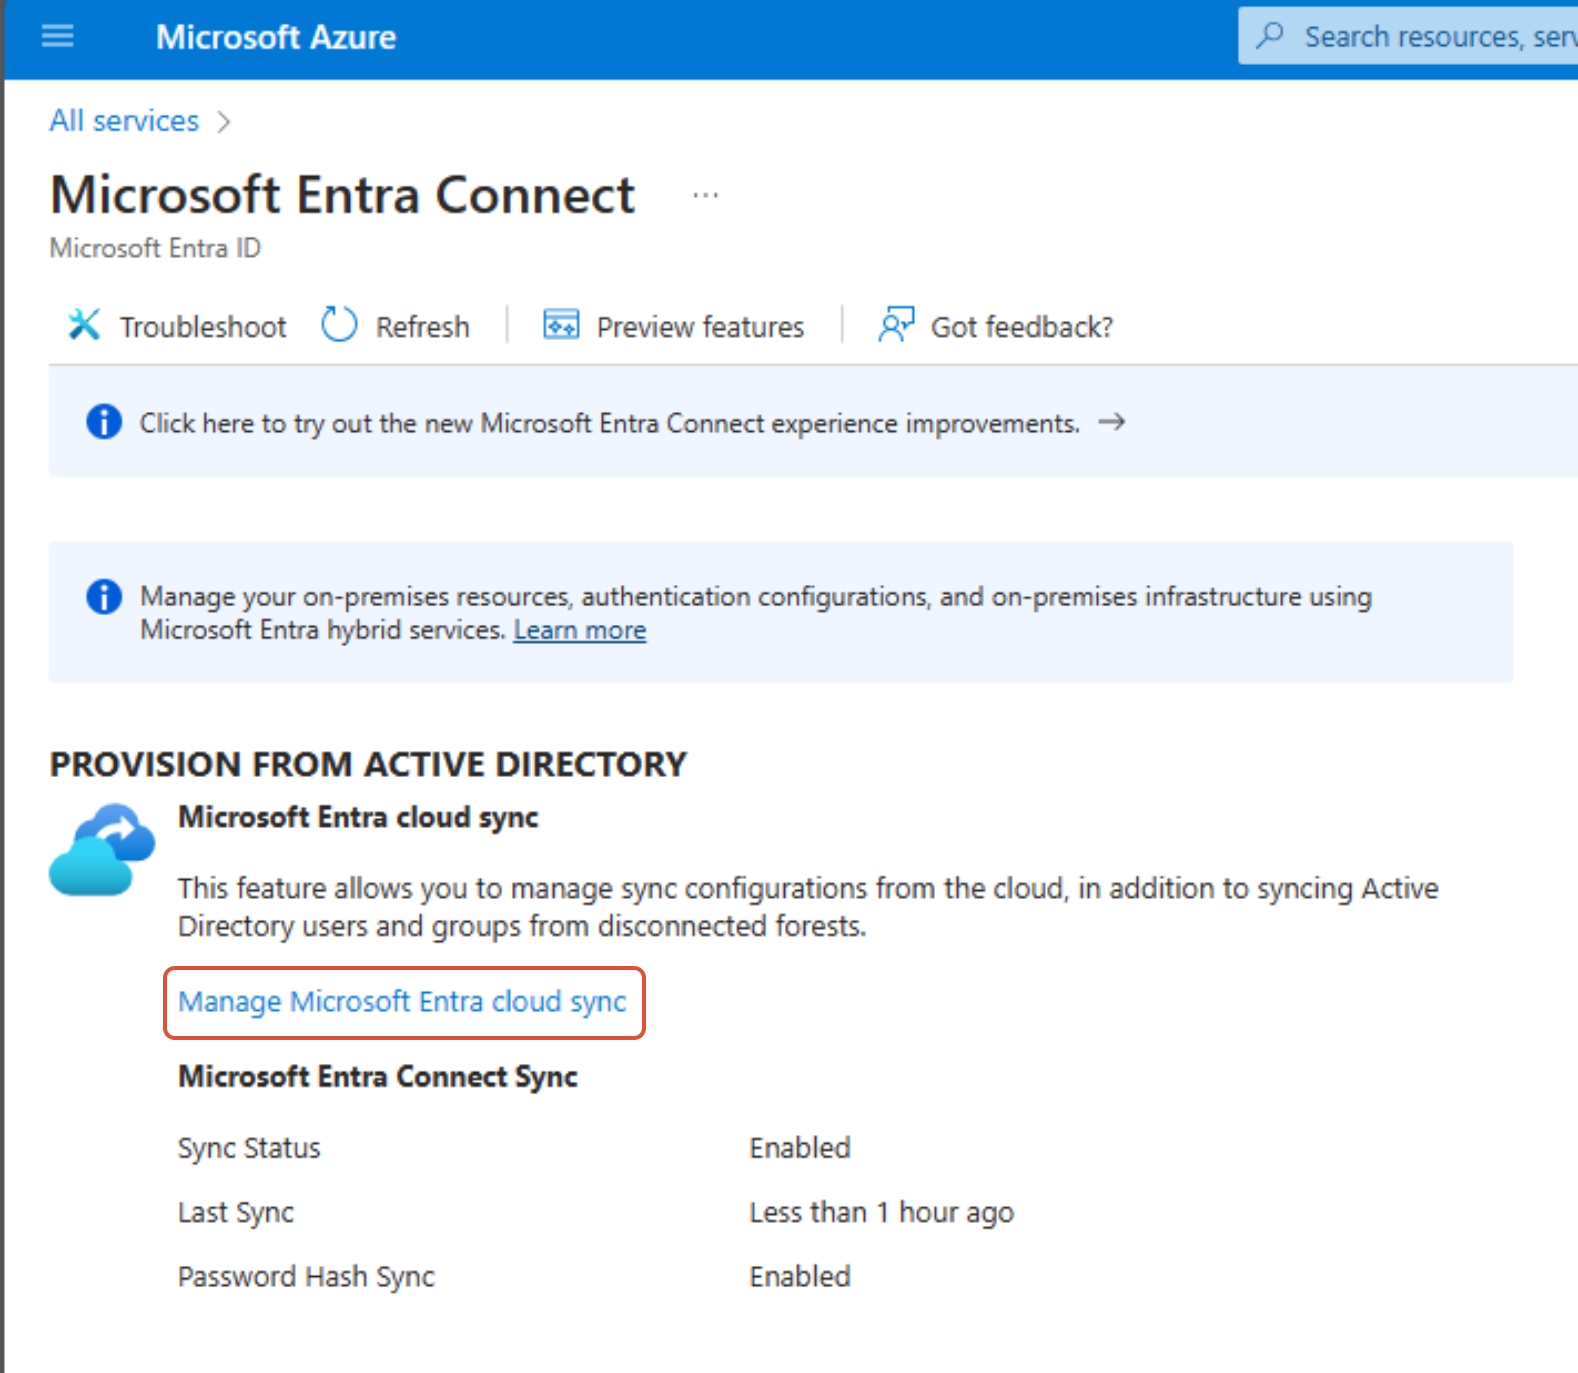Open Manage Microsoft Entra cloud sync link
Screen dimensions: 1578x1373
point(402,1001)
